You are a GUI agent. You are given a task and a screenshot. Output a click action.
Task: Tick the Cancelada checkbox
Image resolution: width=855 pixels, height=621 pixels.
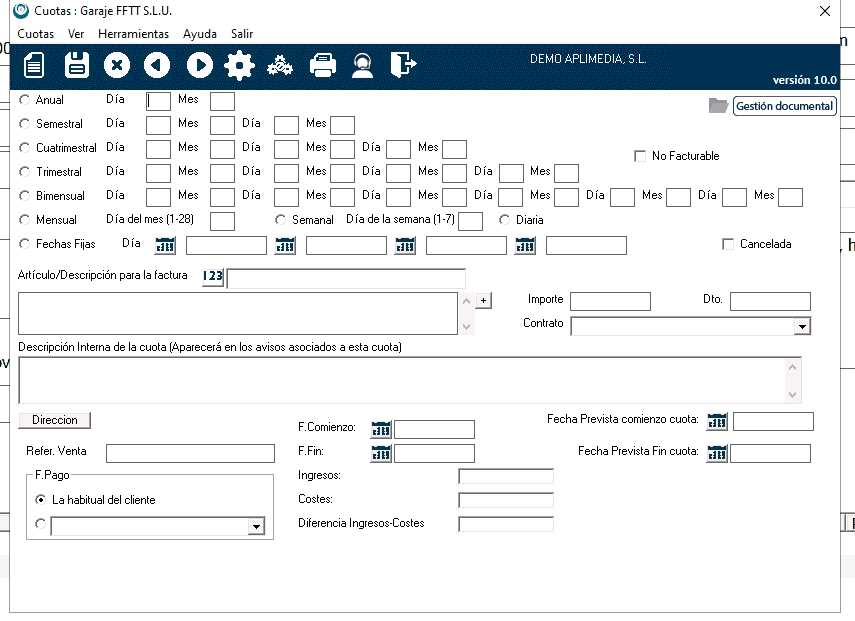coord(728,244)
